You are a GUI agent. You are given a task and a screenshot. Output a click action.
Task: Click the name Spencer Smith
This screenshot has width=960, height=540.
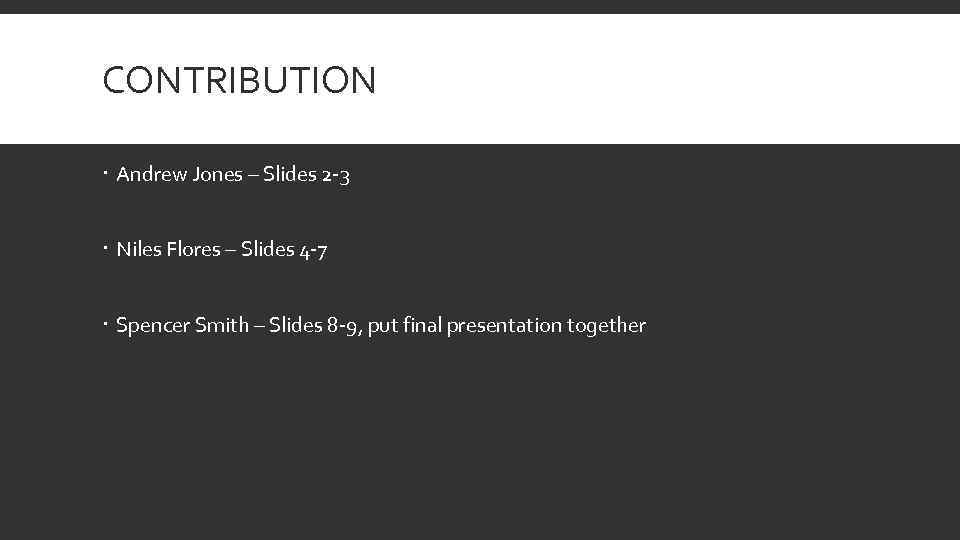coord(182,326)
